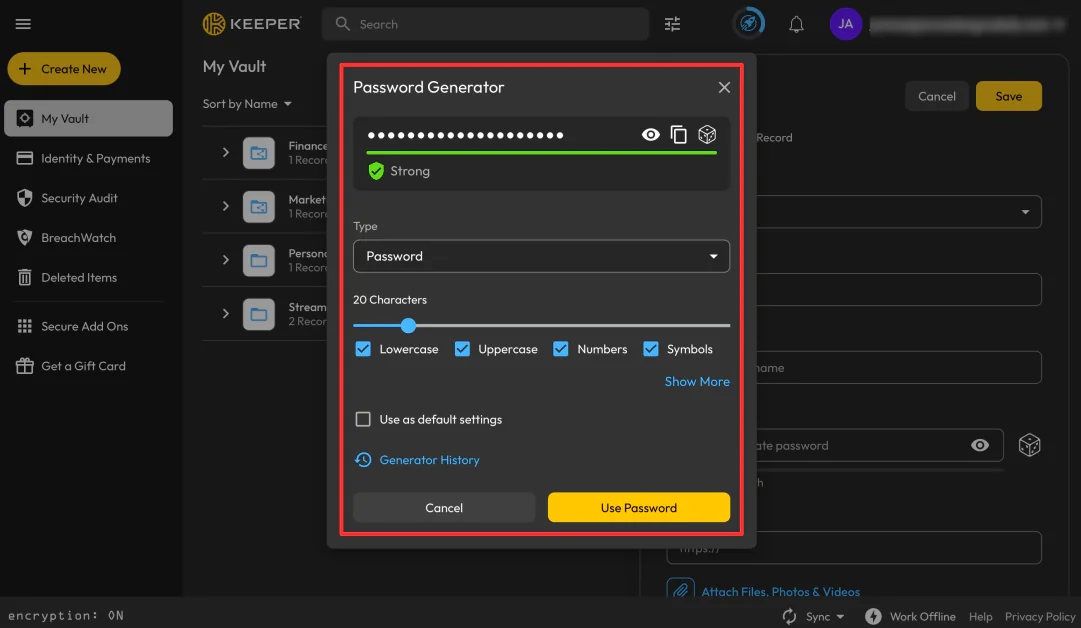Copy the generated password icon

coord(678,134)
